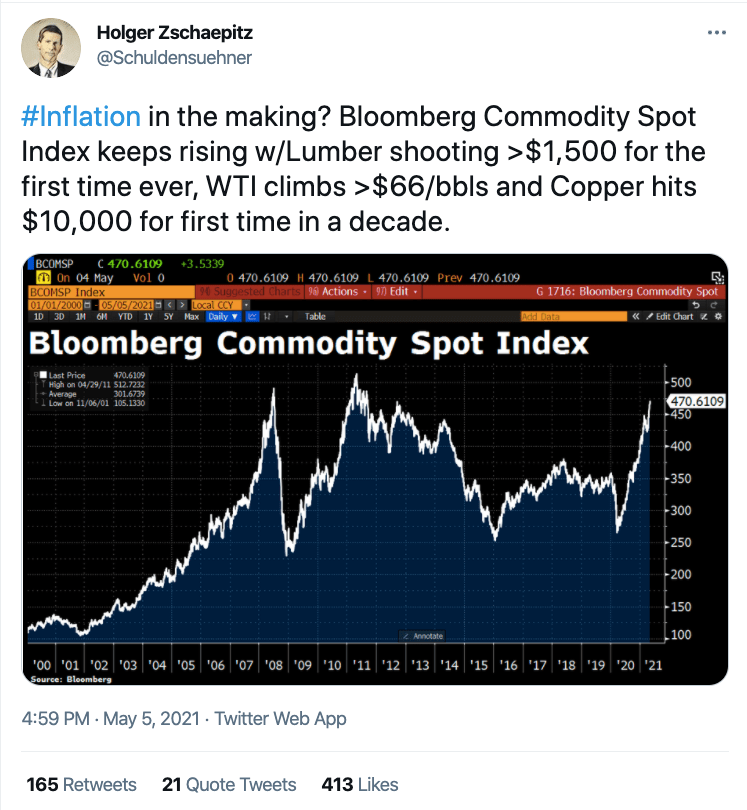The height and width of the screenshot is (810, 747).
Task: Open the tweet's three-dot more options menu
Action: click(x=717, y=33)
